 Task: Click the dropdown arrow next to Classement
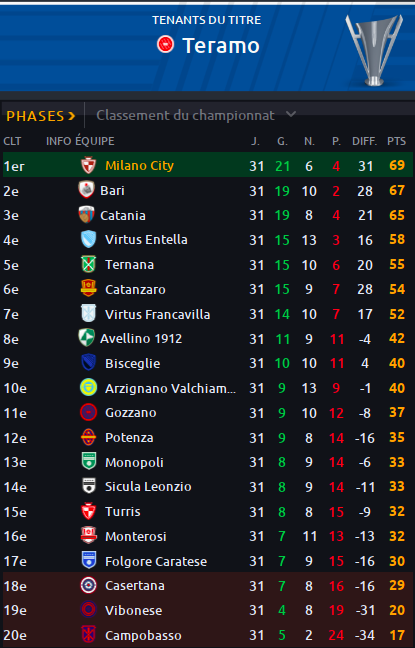(x=291, y=114)
